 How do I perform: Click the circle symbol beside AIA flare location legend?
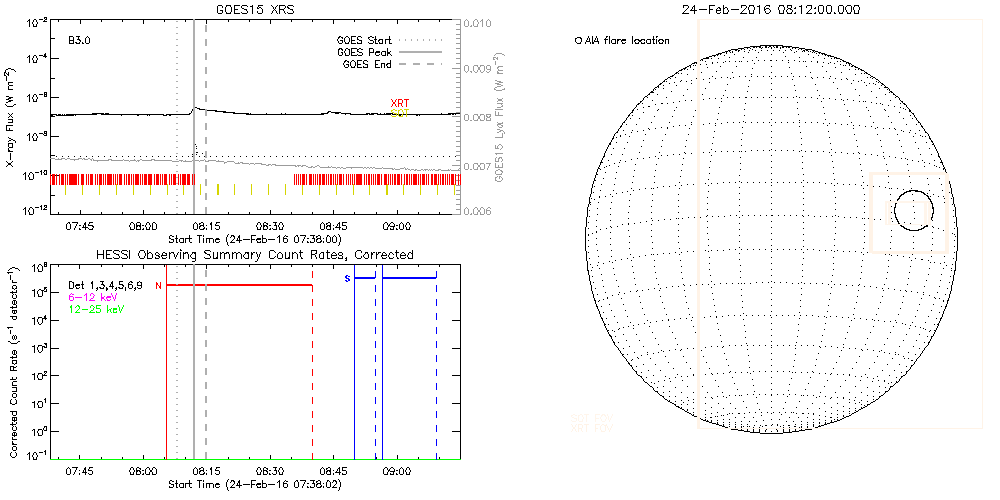point(579,41)
